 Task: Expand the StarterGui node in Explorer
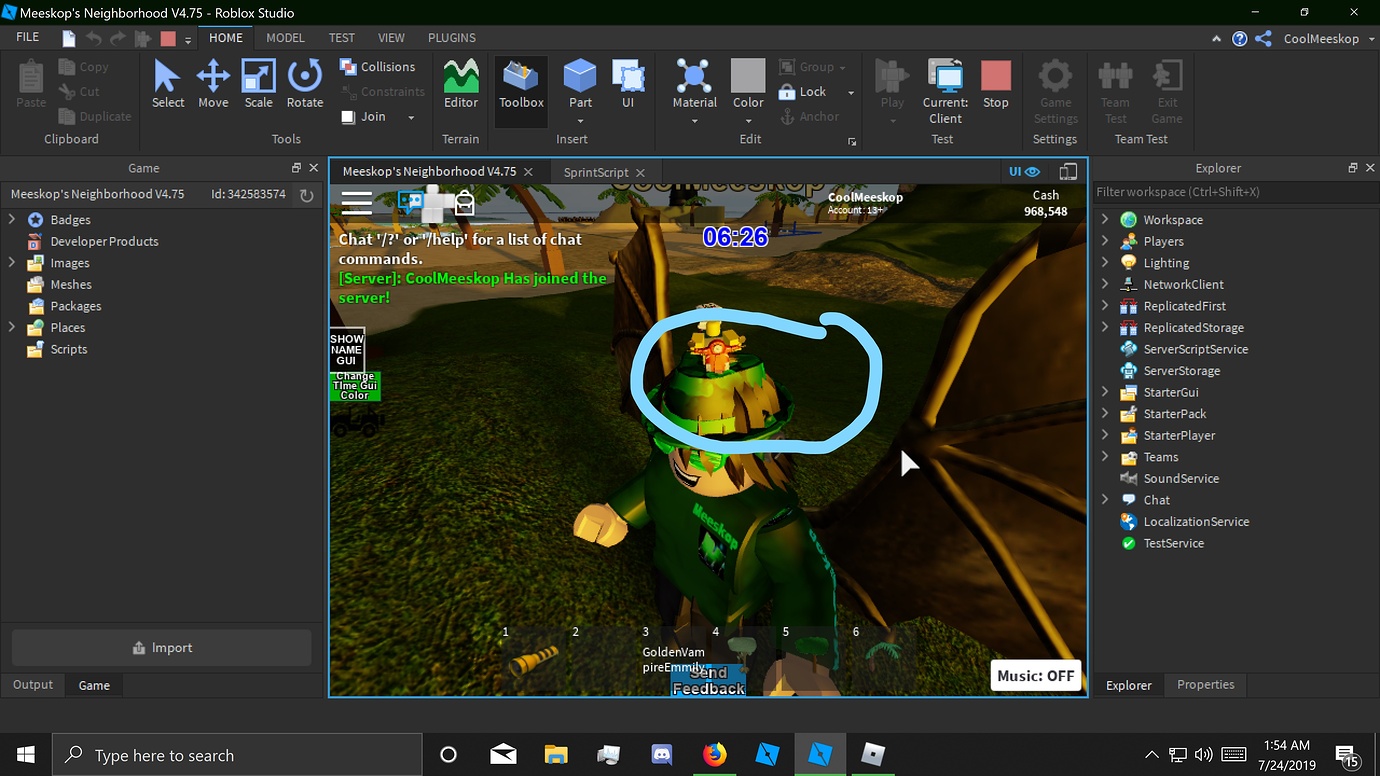[x=1105, y=392]
